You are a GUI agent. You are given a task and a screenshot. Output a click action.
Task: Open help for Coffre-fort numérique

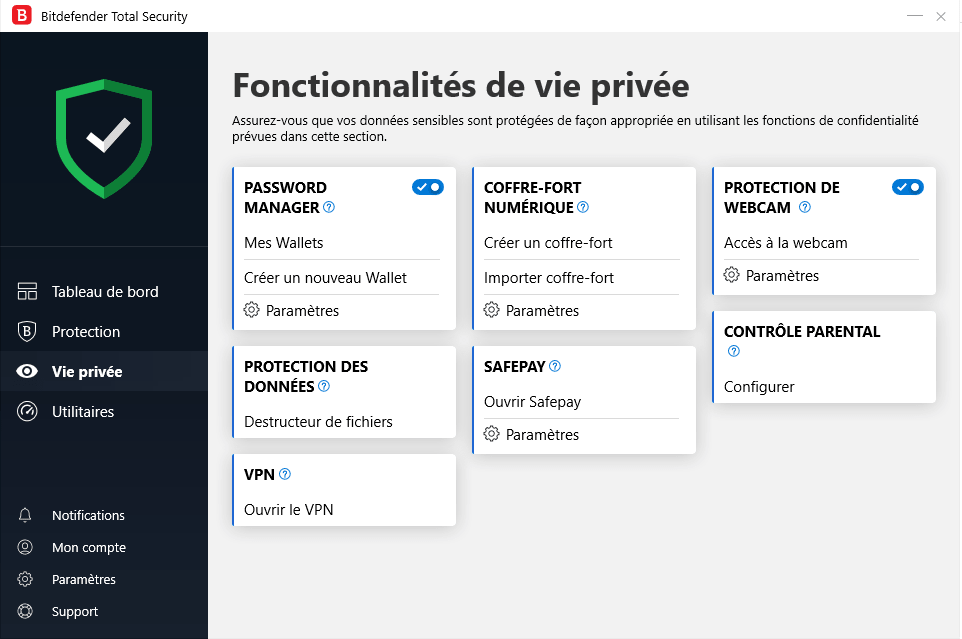(x=583, y=207)
